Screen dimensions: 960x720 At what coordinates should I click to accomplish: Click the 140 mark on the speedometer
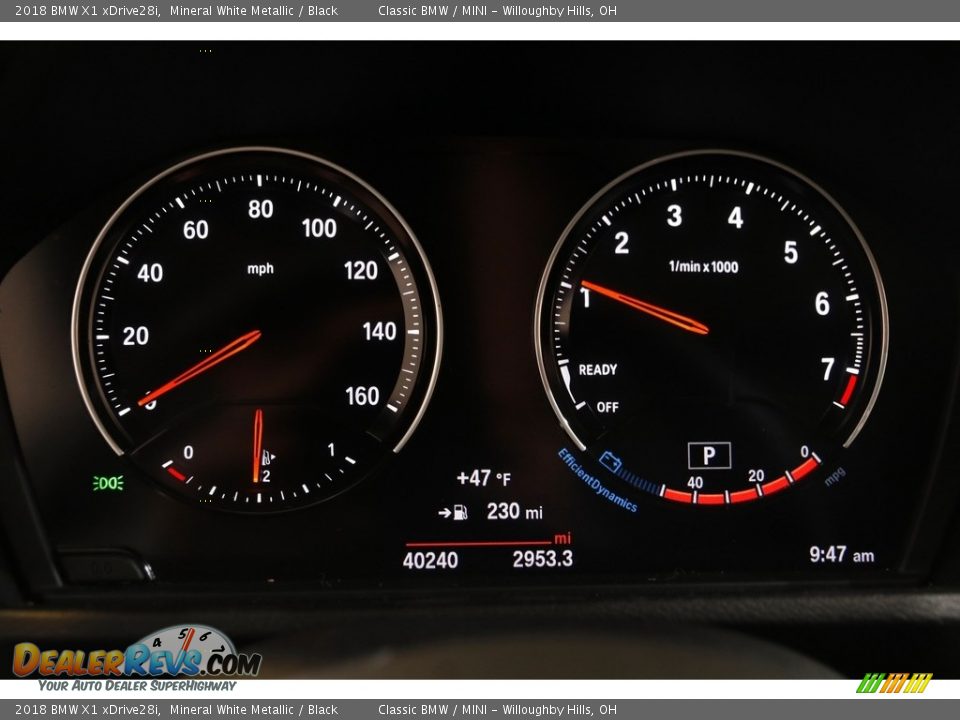380,332
